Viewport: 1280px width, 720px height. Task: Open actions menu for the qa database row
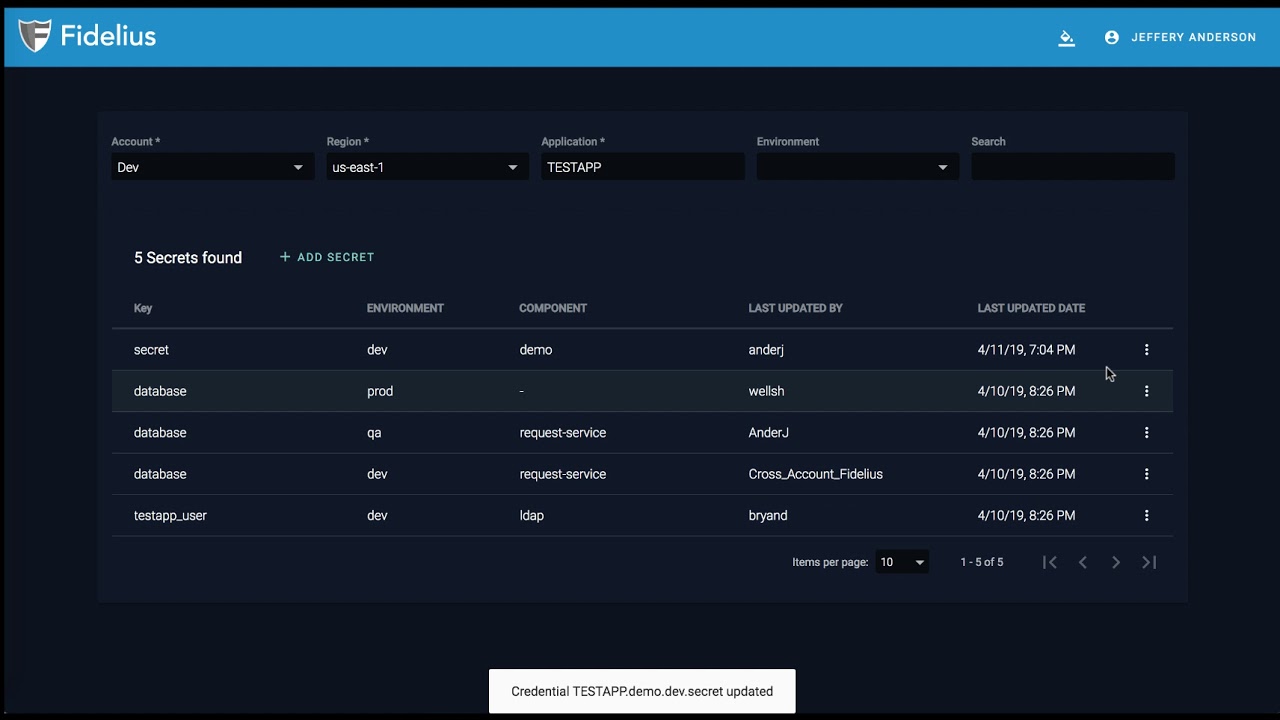point(1147,433)
